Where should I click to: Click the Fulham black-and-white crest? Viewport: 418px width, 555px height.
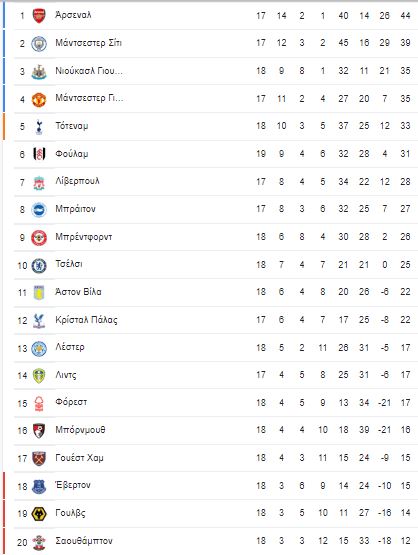(x=39, y=154)
